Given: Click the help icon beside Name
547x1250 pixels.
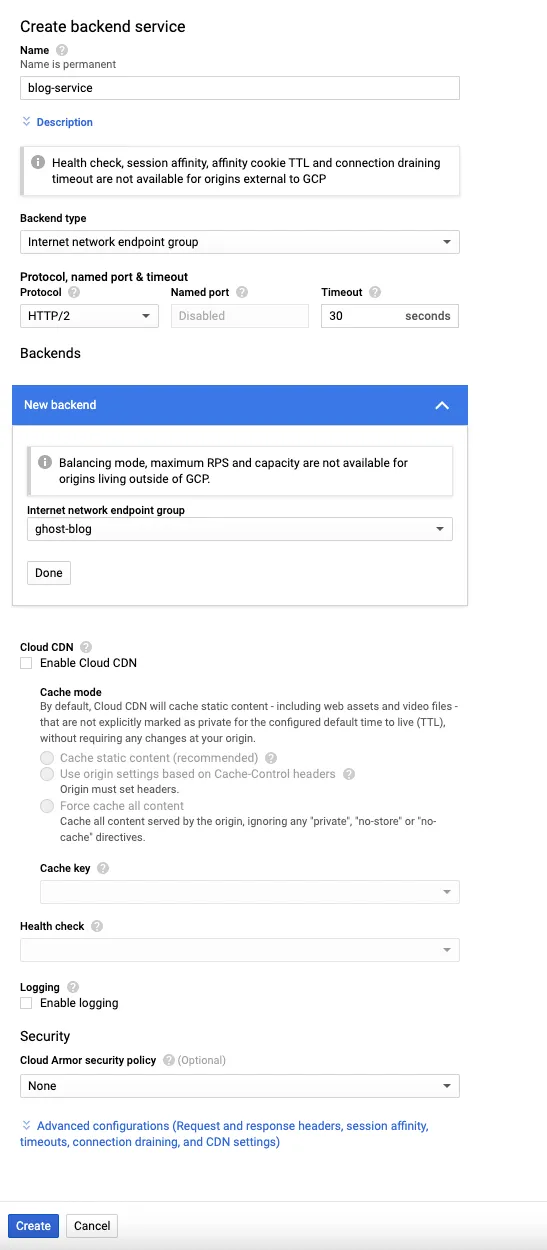Looking at the screenshot, I should pos(62,50).
